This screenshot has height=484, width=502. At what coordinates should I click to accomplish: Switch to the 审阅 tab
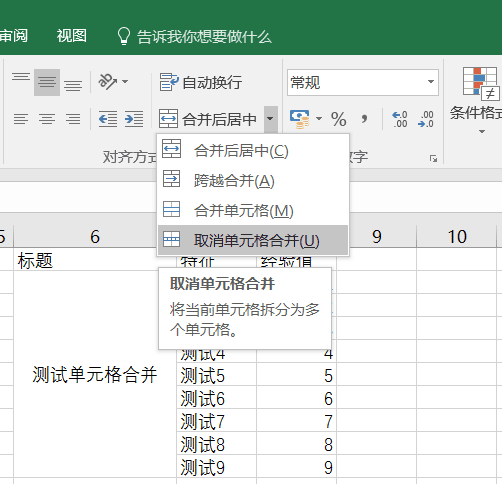click(x=14, y=36)
